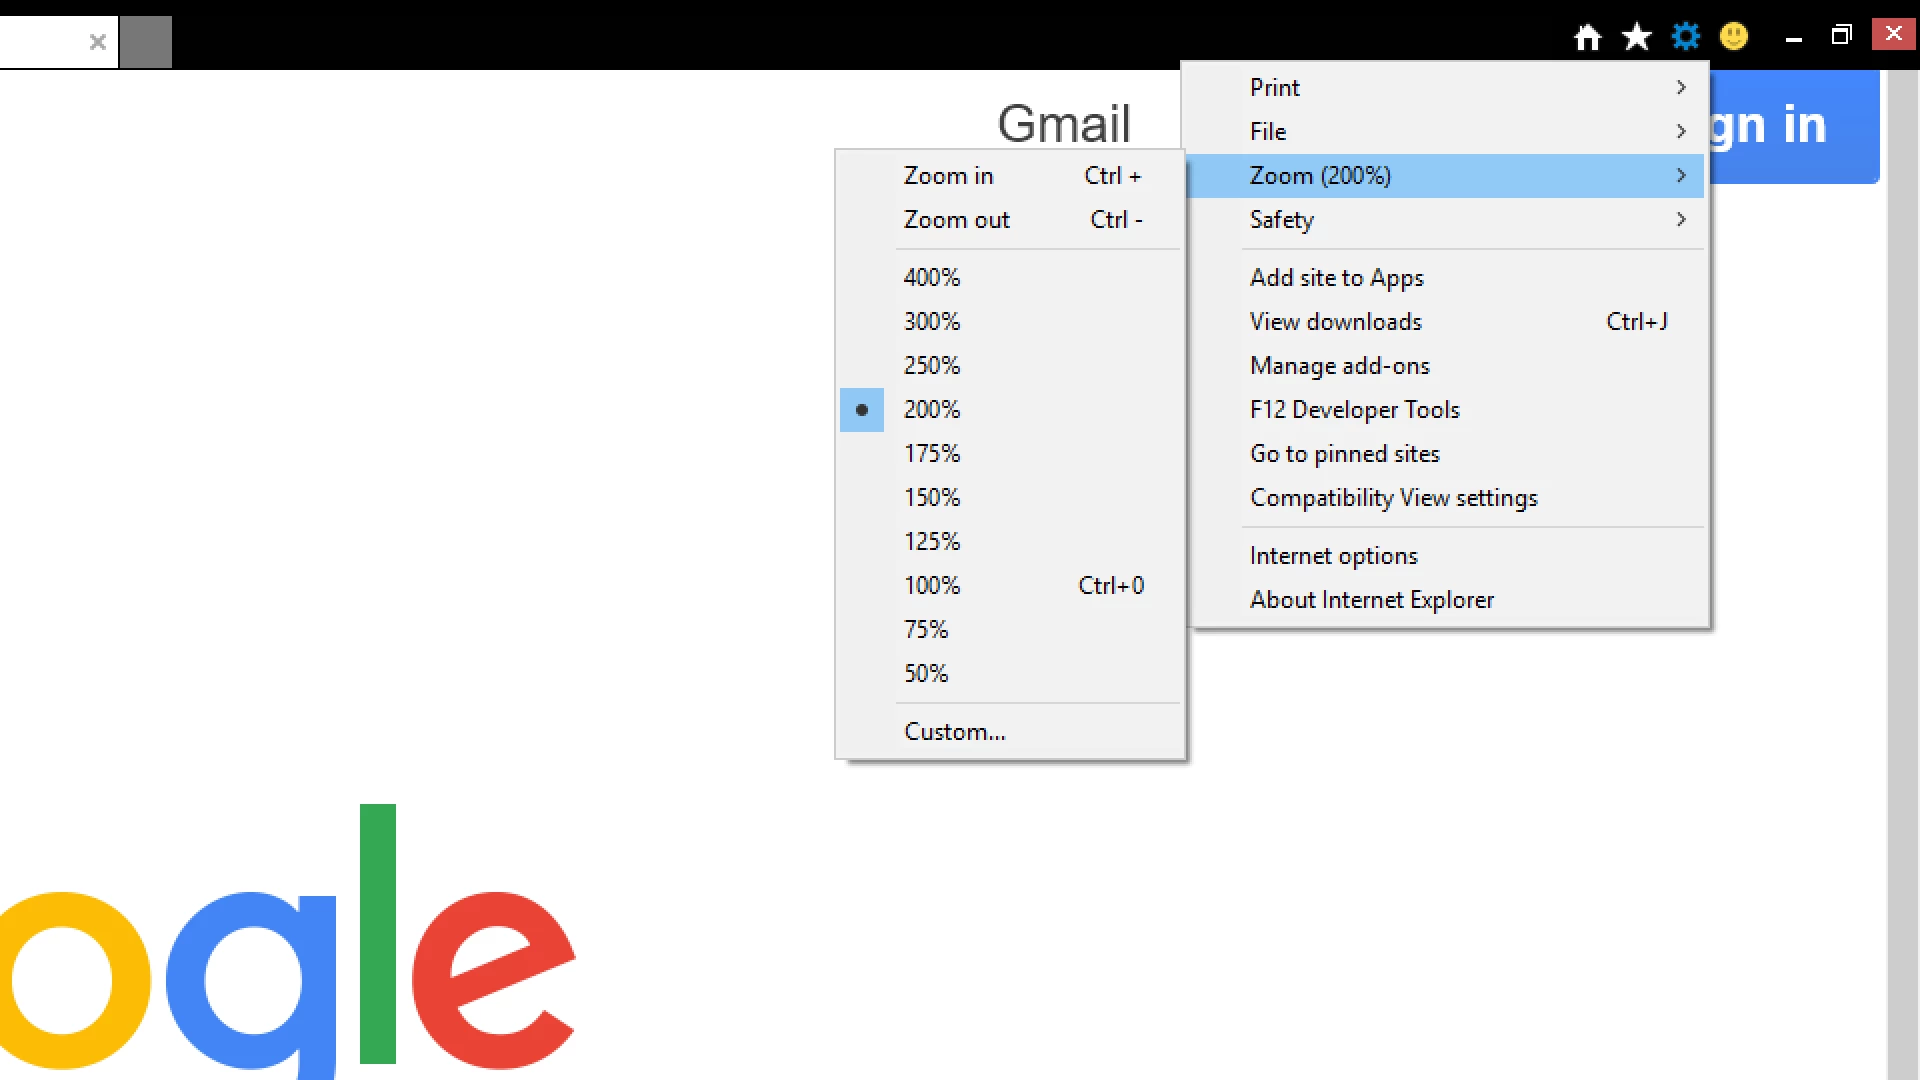Image resolution: width=1920 pixels, height=1080 pixels.
Task: Click the blue Sign in button
Action: 1795,126
